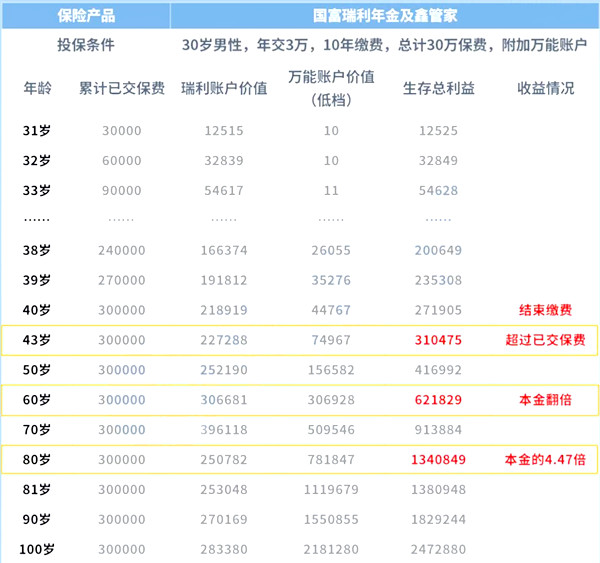This screenshot has width=600, height=563.
Task: Select the 39岁 row label
Action: (37, 280)
